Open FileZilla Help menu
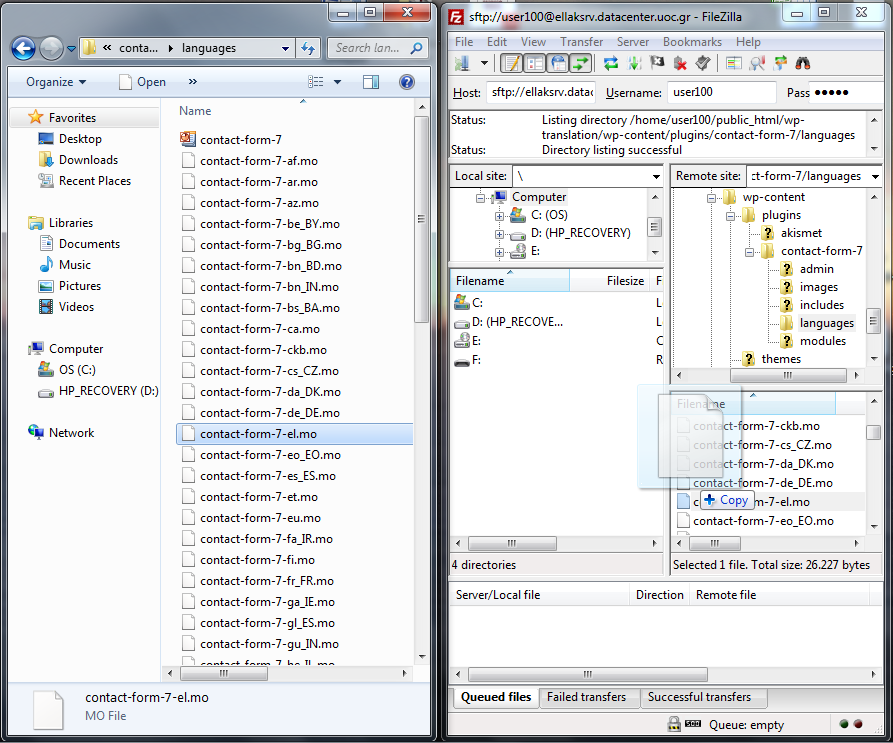The image size is (893, 743). pos(748,42)
